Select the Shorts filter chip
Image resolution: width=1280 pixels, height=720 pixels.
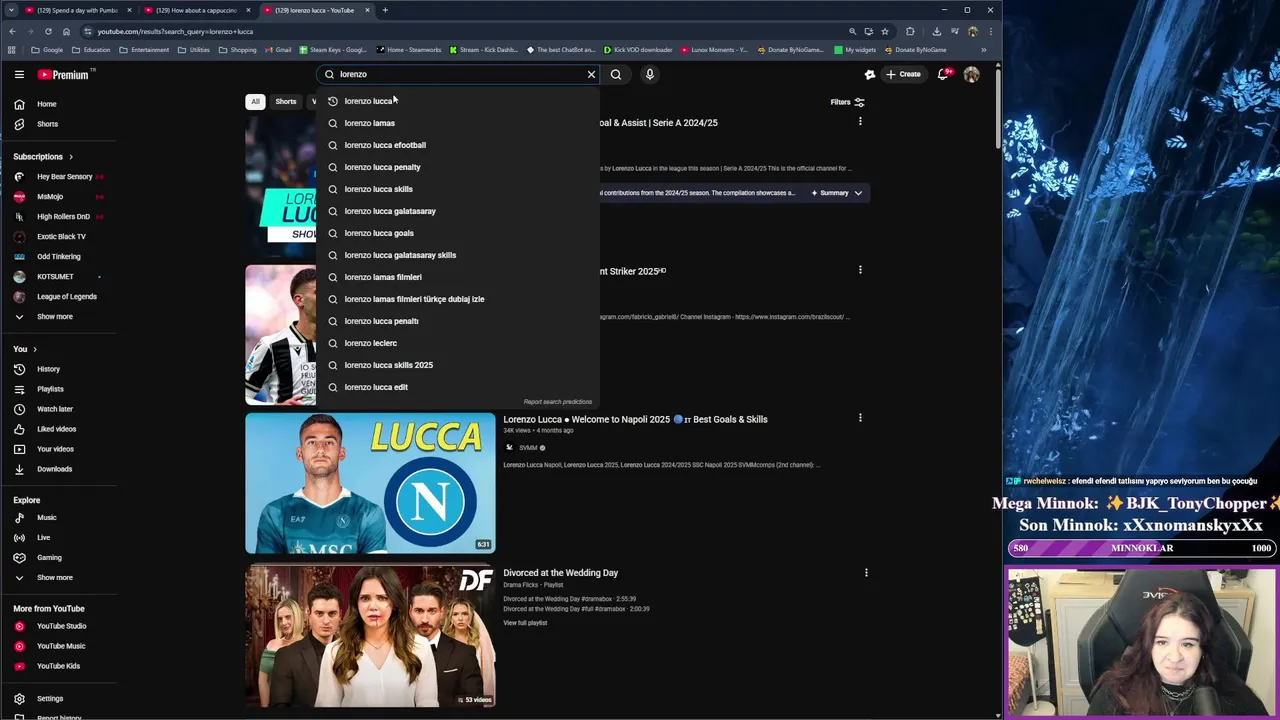click(x=286, y=102)
